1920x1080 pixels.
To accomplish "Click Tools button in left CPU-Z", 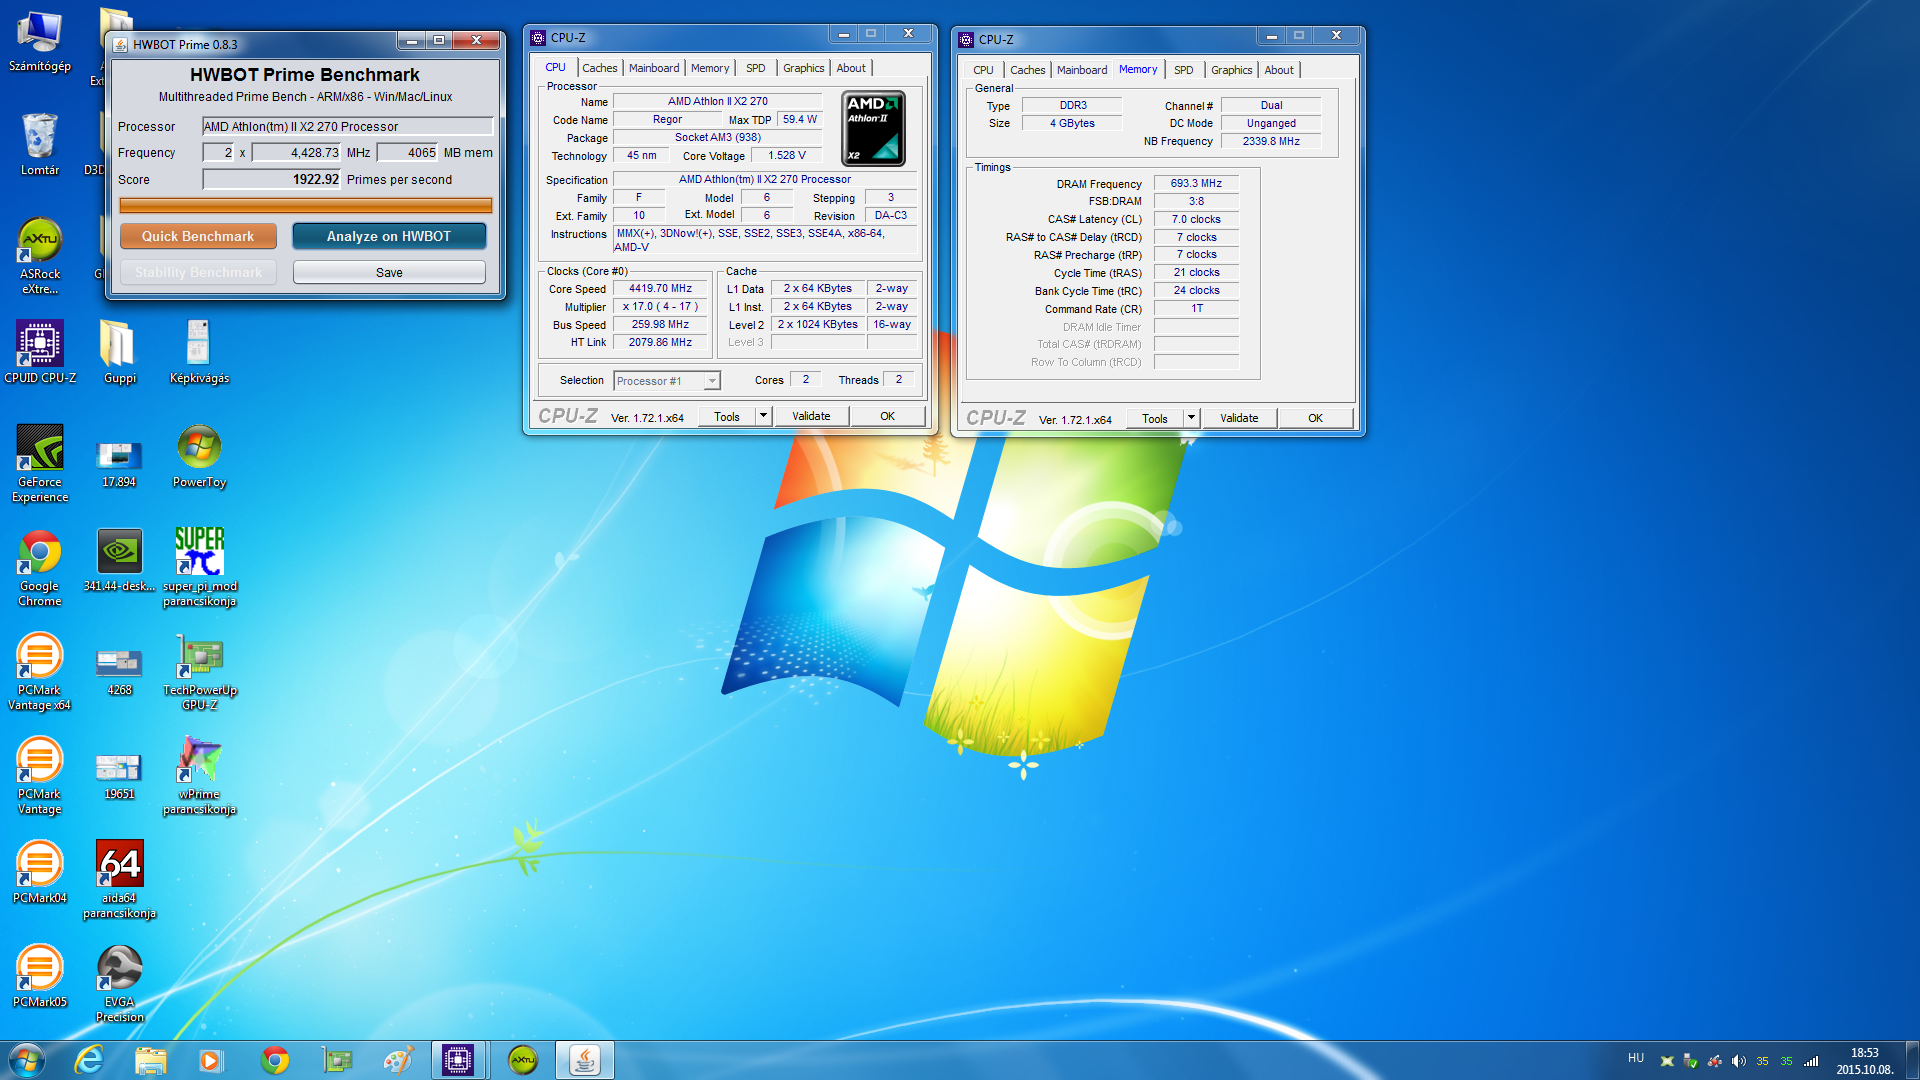I will point(727,416).
